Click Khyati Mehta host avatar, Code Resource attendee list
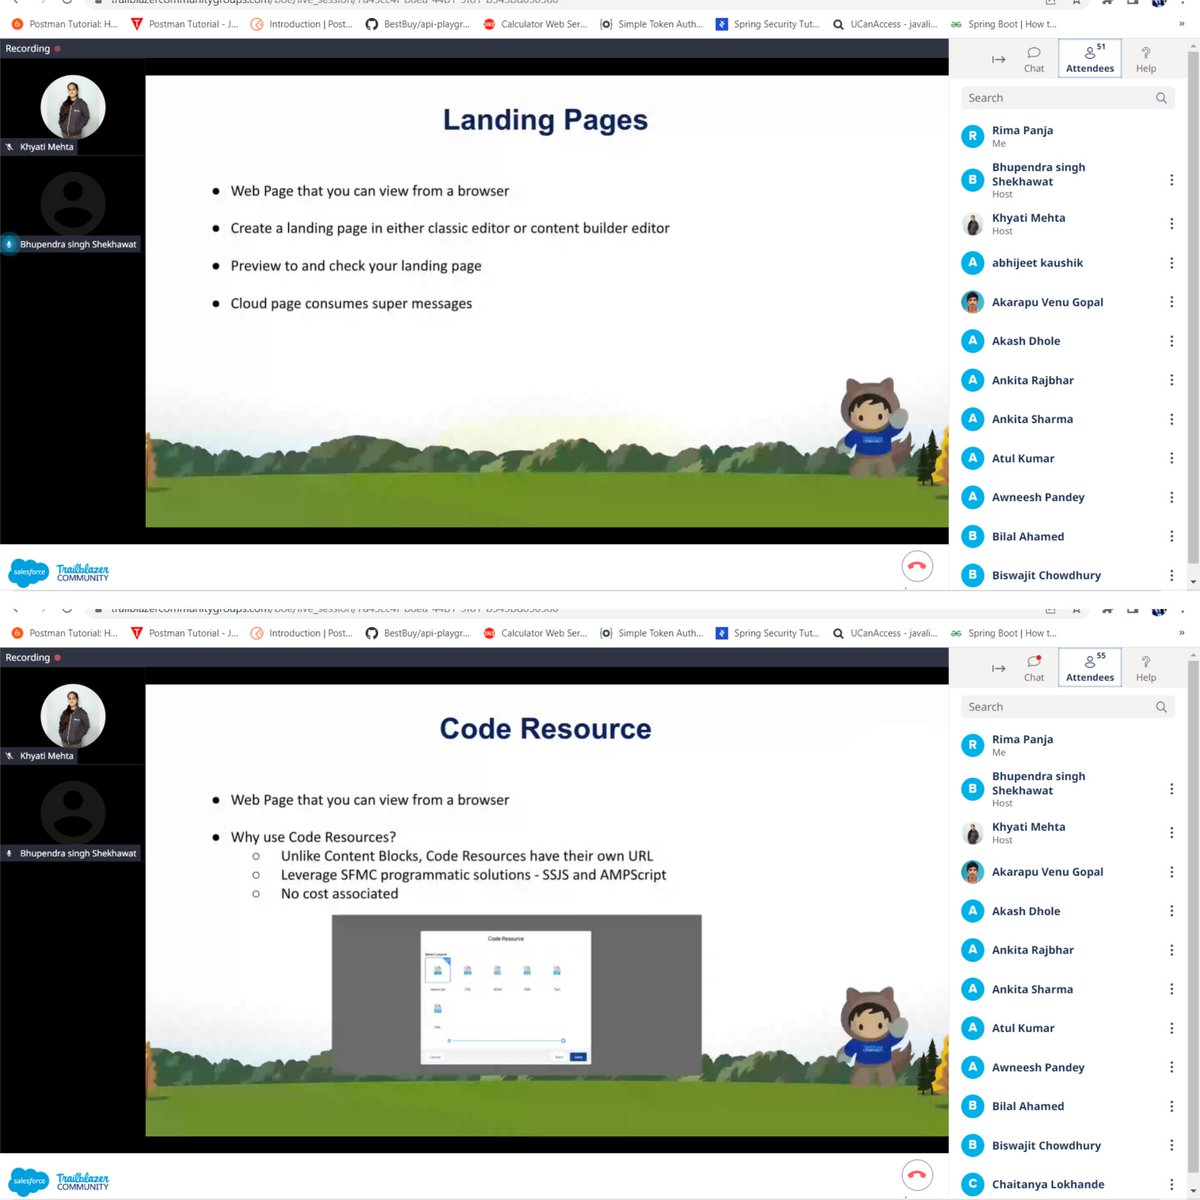 tap(972, 833)
